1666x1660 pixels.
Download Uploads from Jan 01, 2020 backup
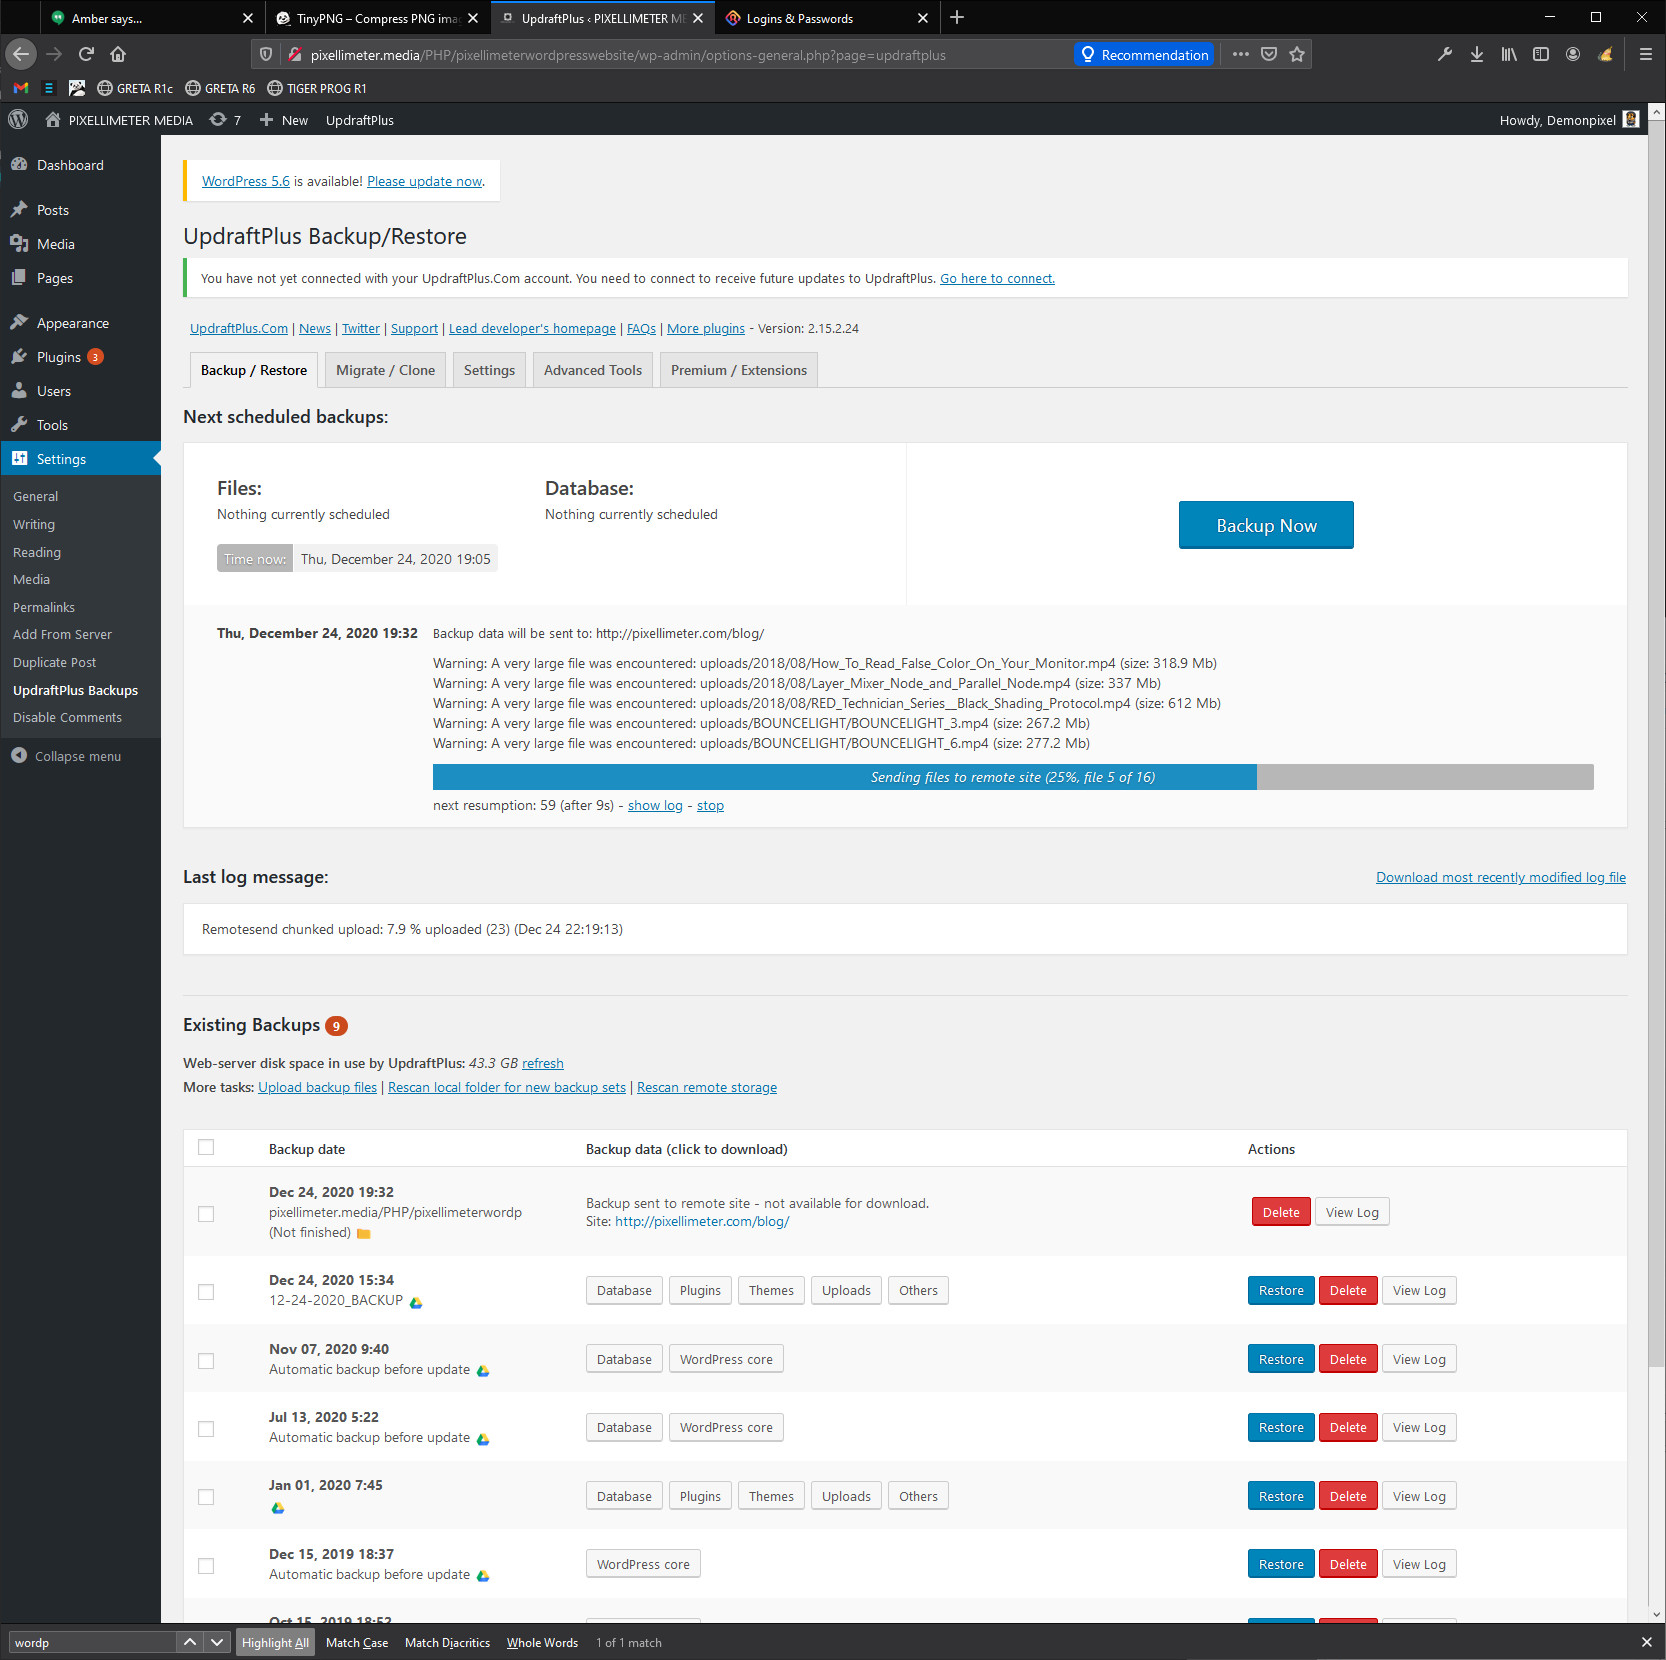(x=846, y=1496)
